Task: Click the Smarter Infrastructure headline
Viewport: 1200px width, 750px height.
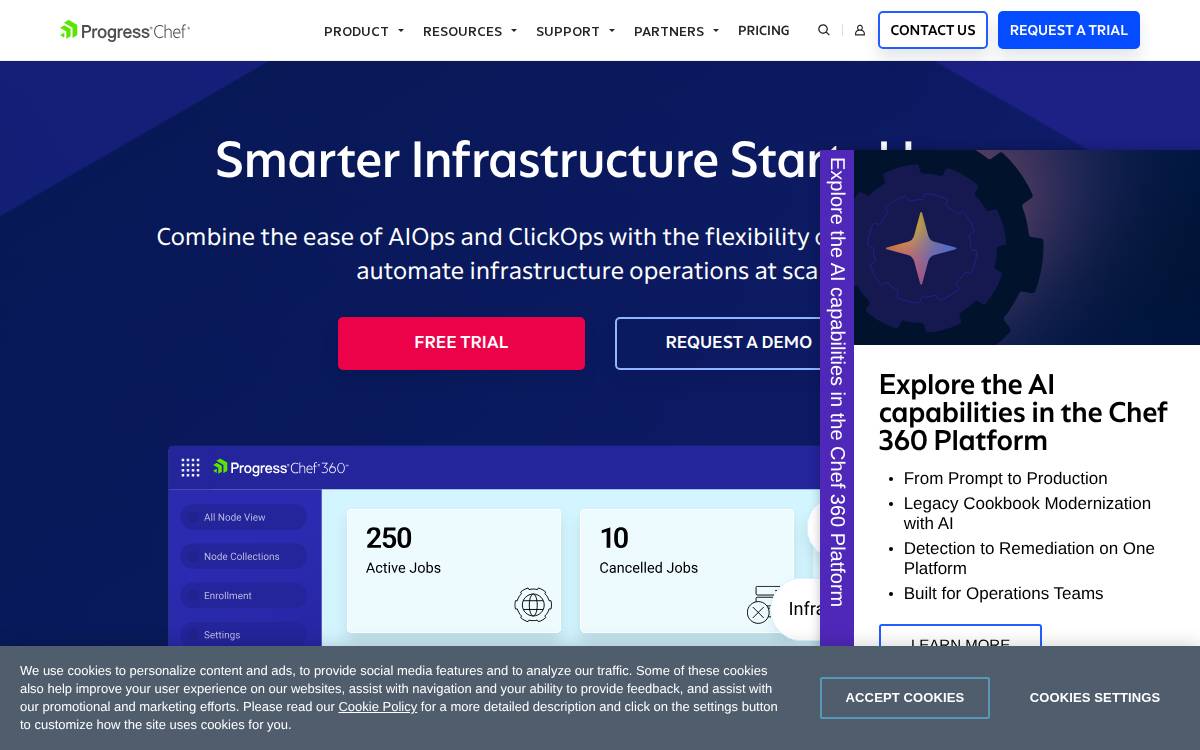Action: [x=517, y=160]
